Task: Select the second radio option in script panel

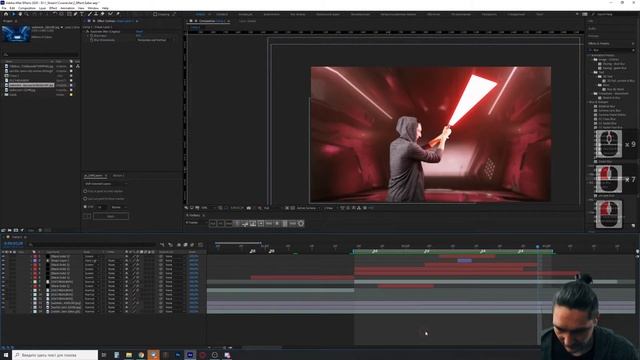Action: 85,199
